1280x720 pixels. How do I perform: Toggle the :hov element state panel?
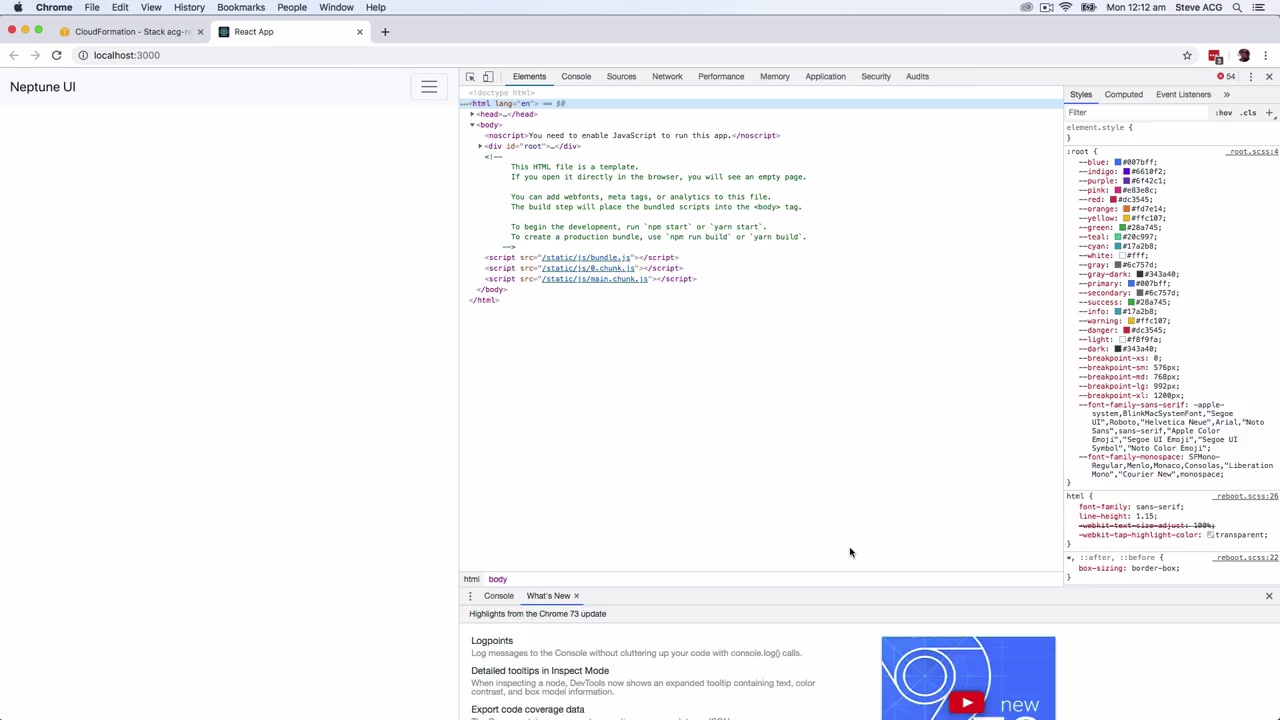(x=1224, y=113)
